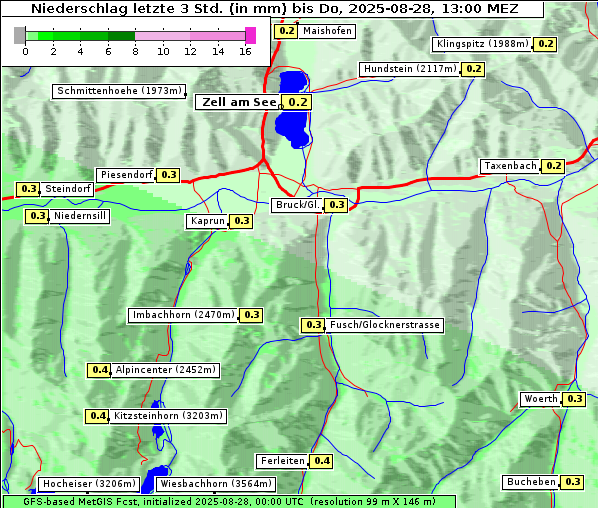The height and width of the screenshot is (508, 598).
Task: Click the Zell am See station label
Action: (240, 102)
